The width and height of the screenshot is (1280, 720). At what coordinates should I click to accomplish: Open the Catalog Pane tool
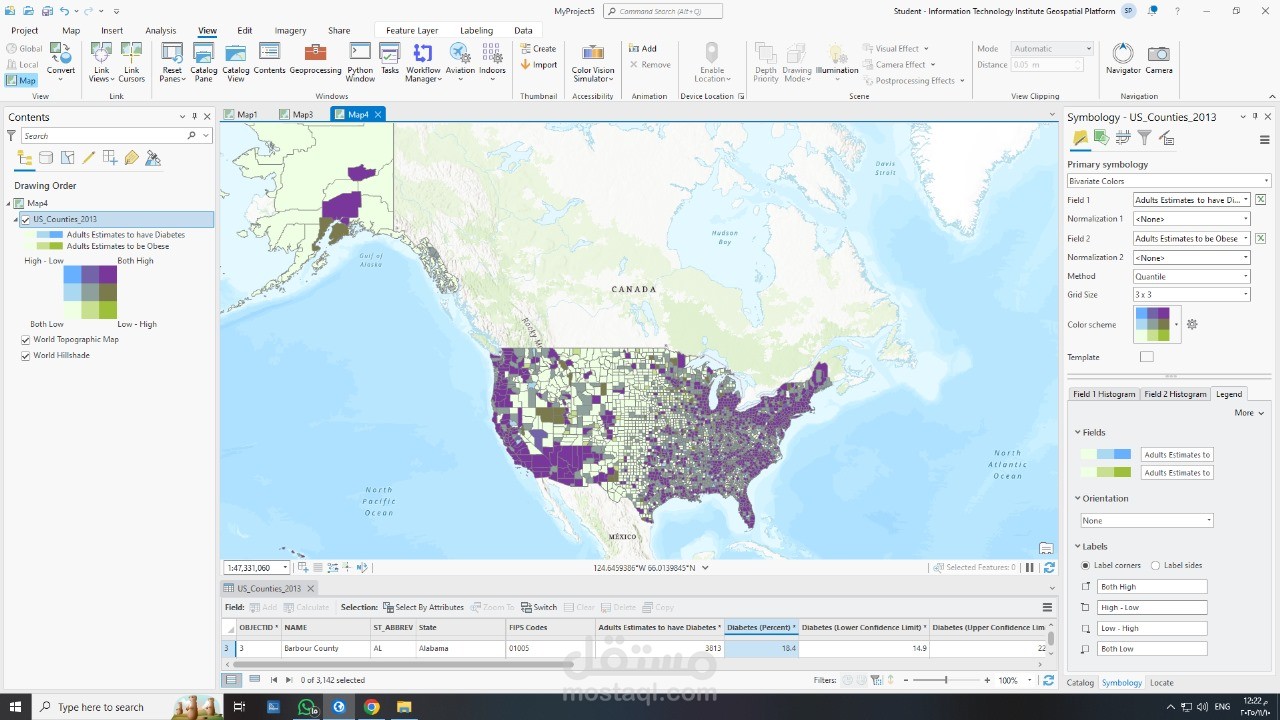pos(204,61)
